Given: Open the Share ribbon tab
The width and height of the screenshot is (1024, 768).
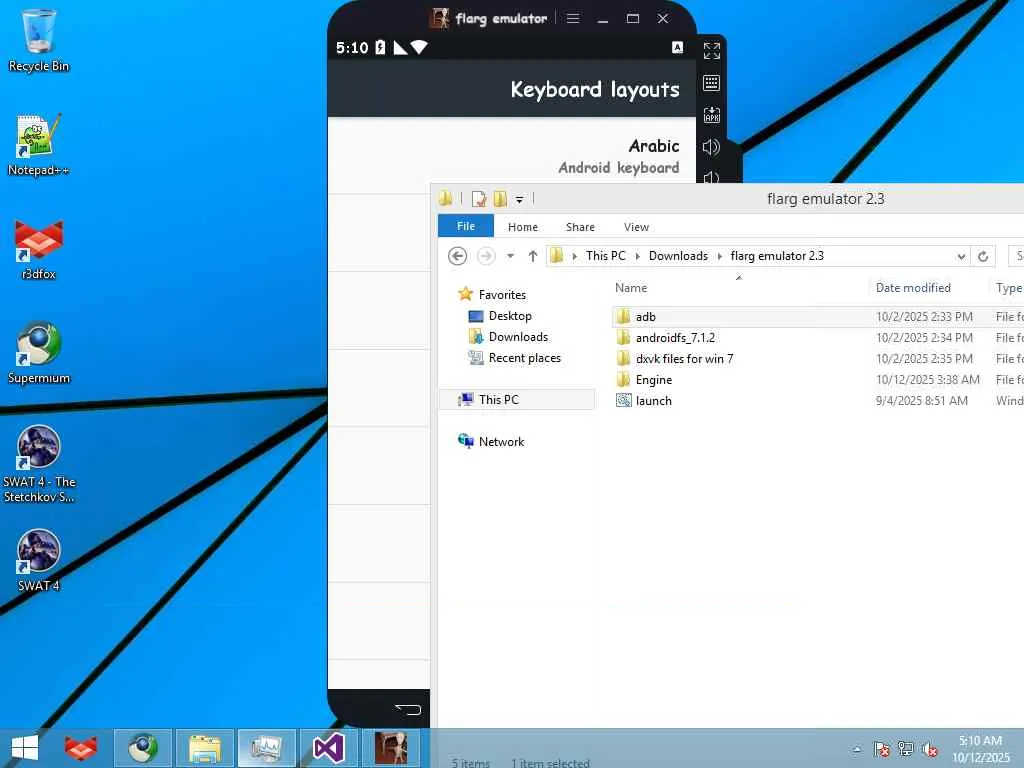Looking at the screenshot, I should [x=580, y=227].
